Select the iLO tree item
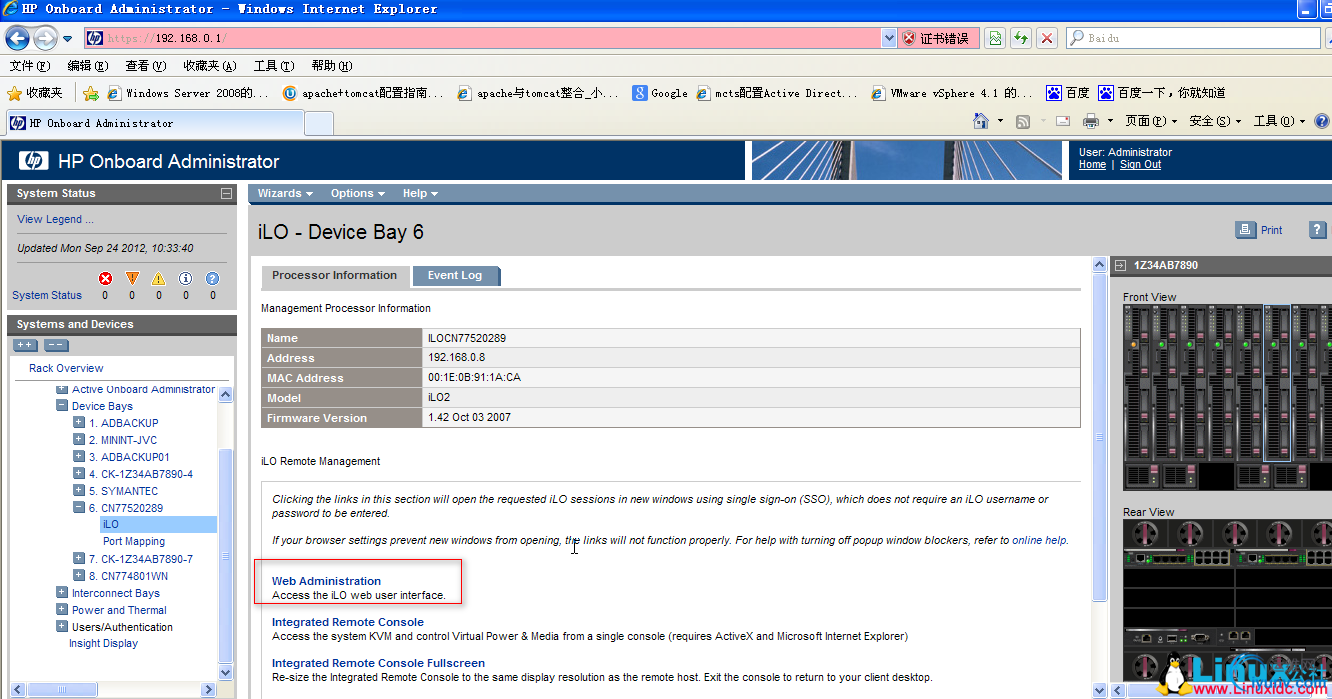1332x699 pixels. [x=110, y=524]
